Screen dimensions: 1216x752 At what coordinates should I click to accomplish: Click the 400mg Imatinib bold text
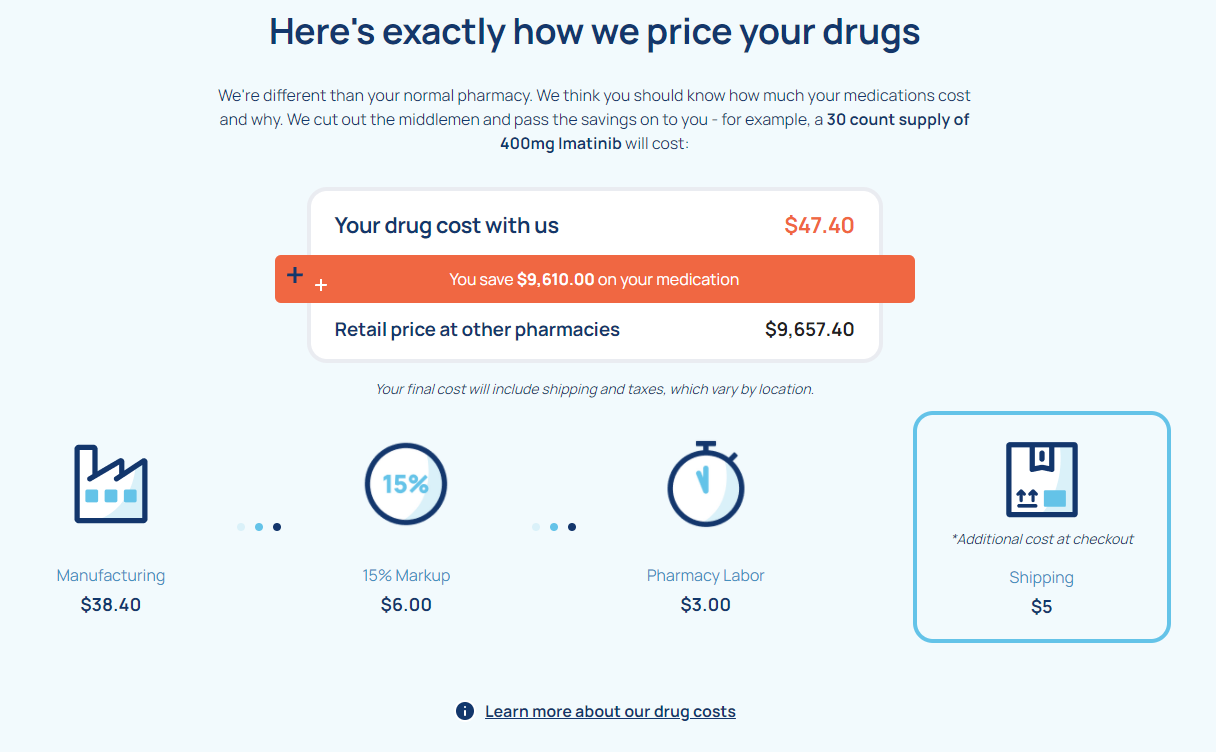click(558, 143)
